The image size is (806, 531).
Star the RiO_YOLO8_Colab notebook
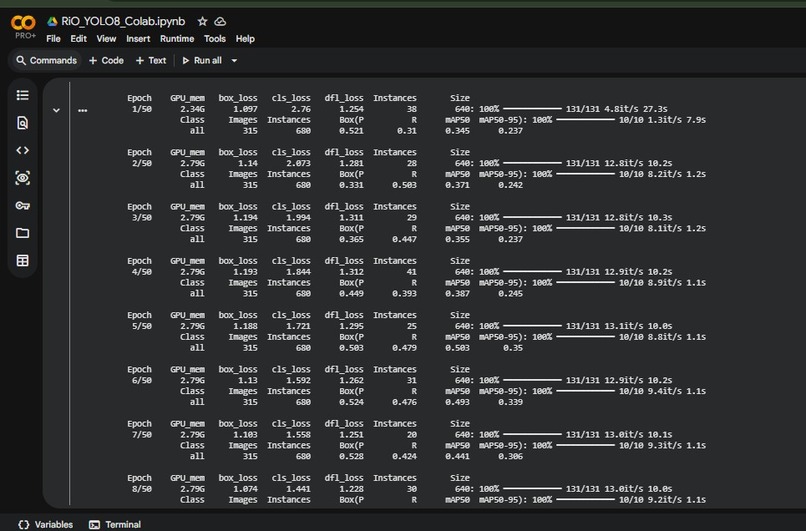point(203,22)
